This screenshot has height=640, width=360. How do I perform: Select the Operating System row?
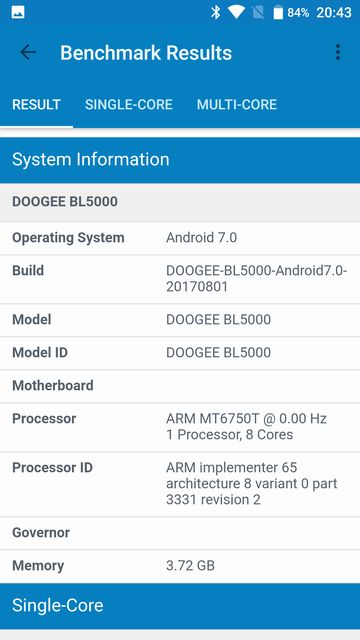[180, 238]
